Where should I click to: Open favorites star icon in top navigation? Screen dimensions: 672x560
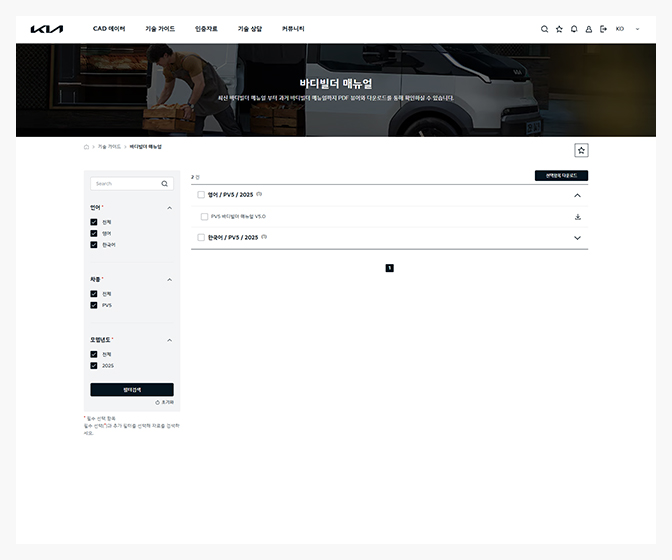click(559, 29)
